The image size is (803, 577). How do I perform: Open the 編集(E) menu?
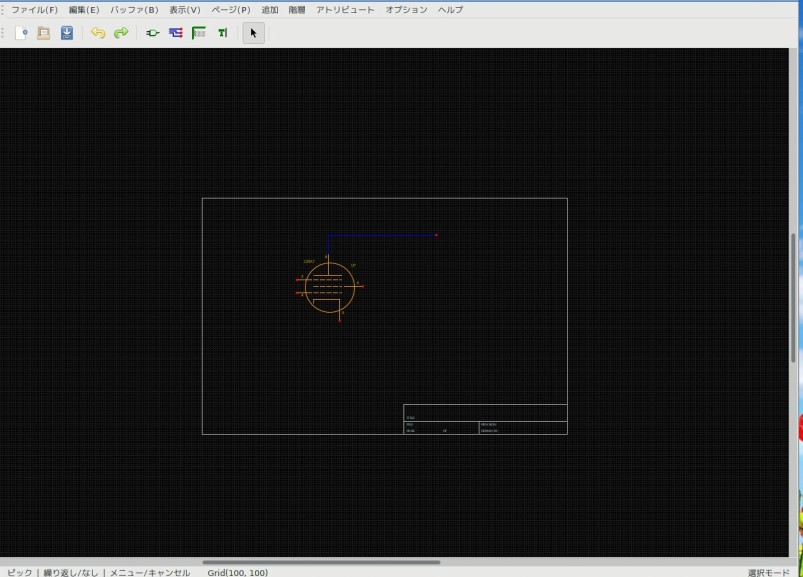tap(84, 9)
